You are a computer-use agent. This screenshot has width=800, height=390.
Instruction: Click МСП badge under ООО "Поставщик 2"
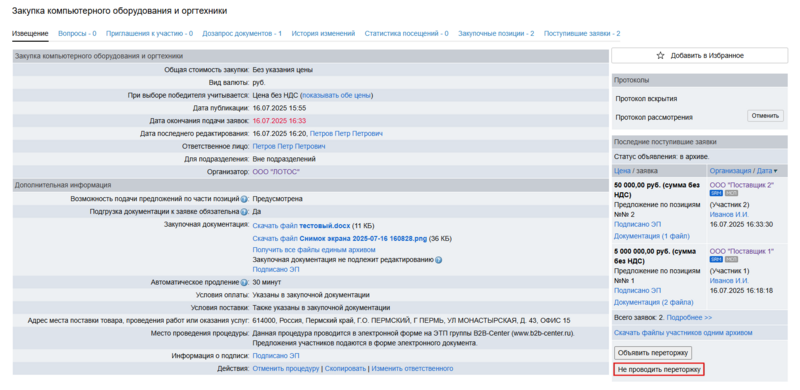(731, 193)
